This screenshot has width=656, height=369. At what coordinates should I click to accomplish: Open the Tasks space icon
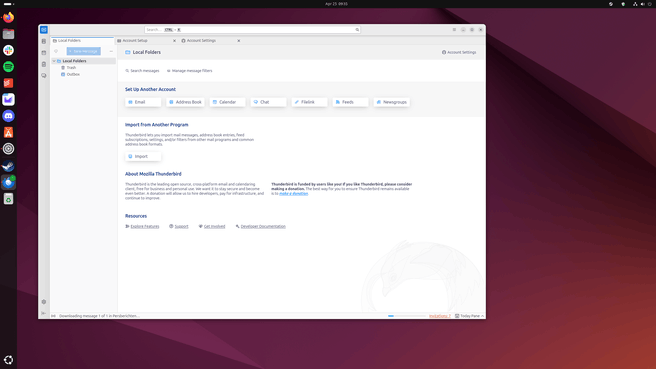tap(44, 64)
